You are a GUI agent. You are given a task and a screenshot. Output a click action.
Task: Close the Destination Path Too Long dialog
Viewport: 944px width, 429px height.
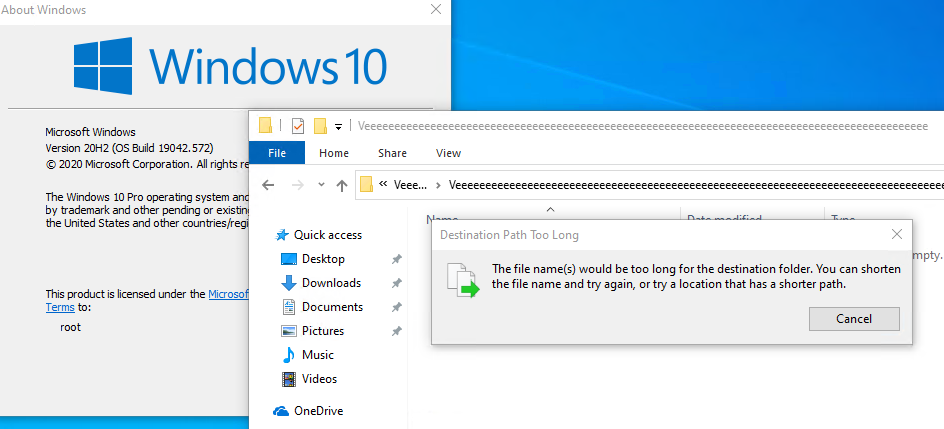click(896, 234)
